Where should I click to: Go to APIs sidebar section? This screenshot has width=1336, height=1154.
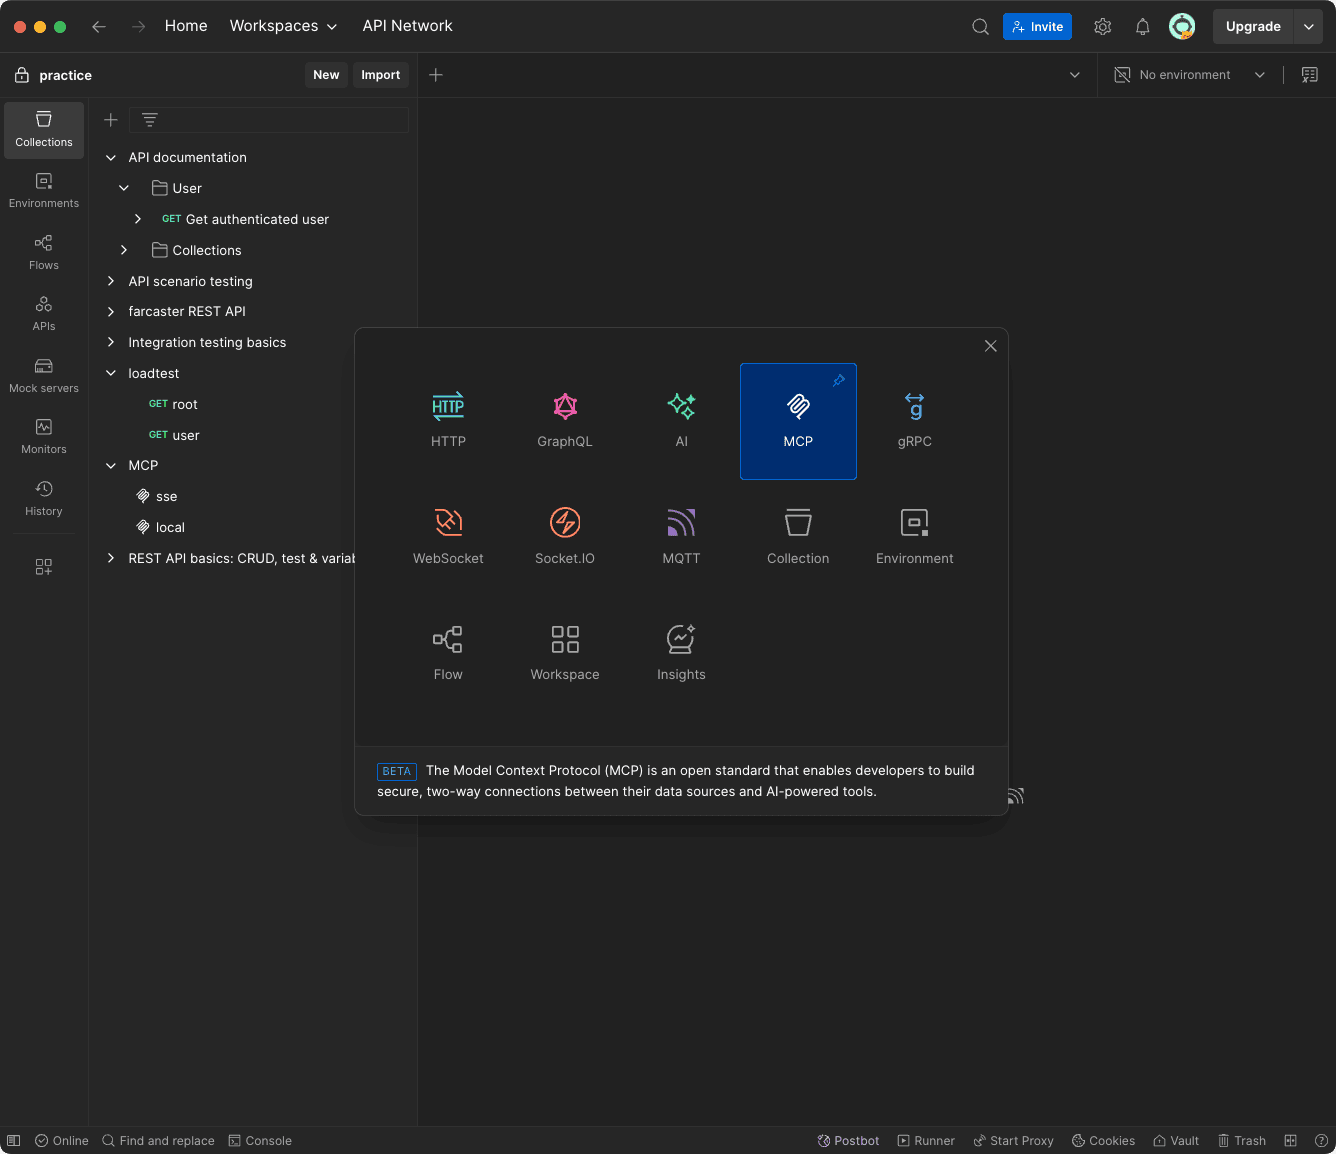(44, 314)
